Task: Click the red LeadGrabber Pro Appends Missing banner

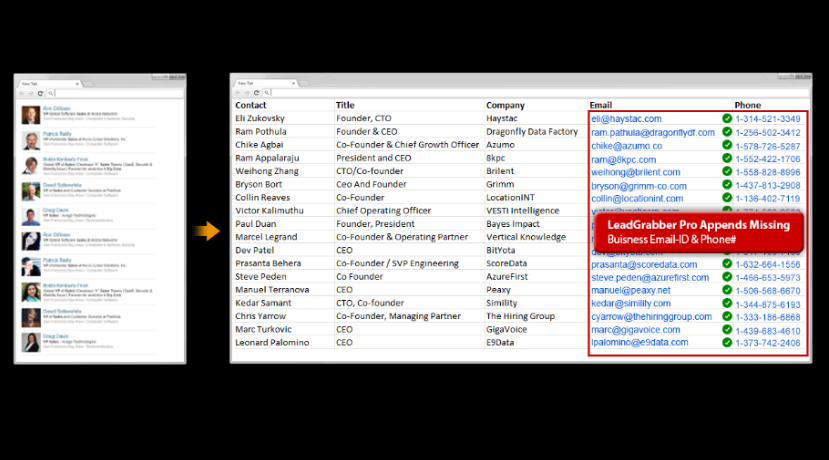Action: [698, 232]
